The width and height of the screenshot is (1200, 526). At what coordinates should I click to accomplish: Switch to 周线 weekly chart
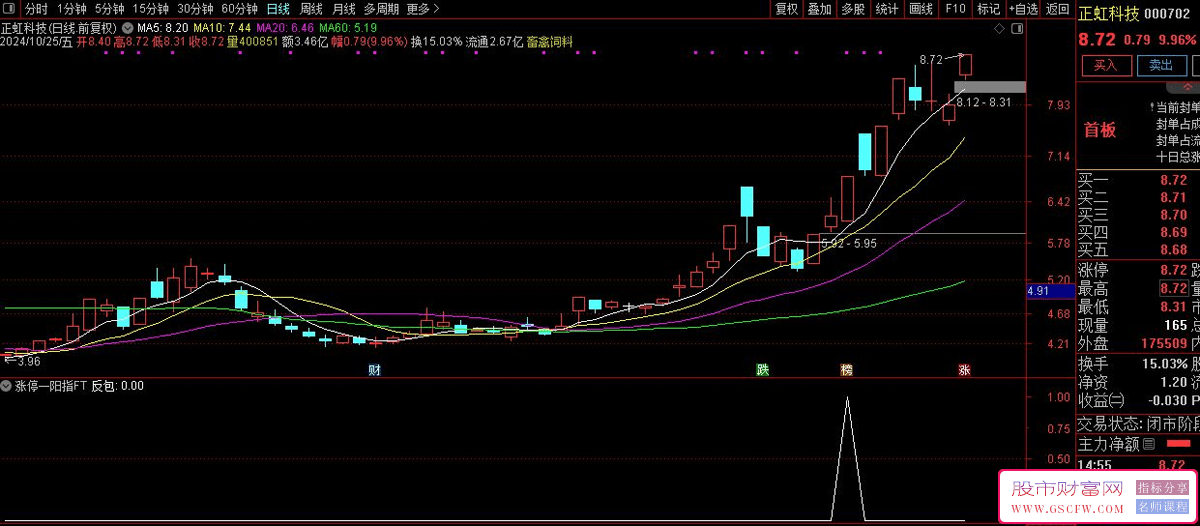point(311,9)
